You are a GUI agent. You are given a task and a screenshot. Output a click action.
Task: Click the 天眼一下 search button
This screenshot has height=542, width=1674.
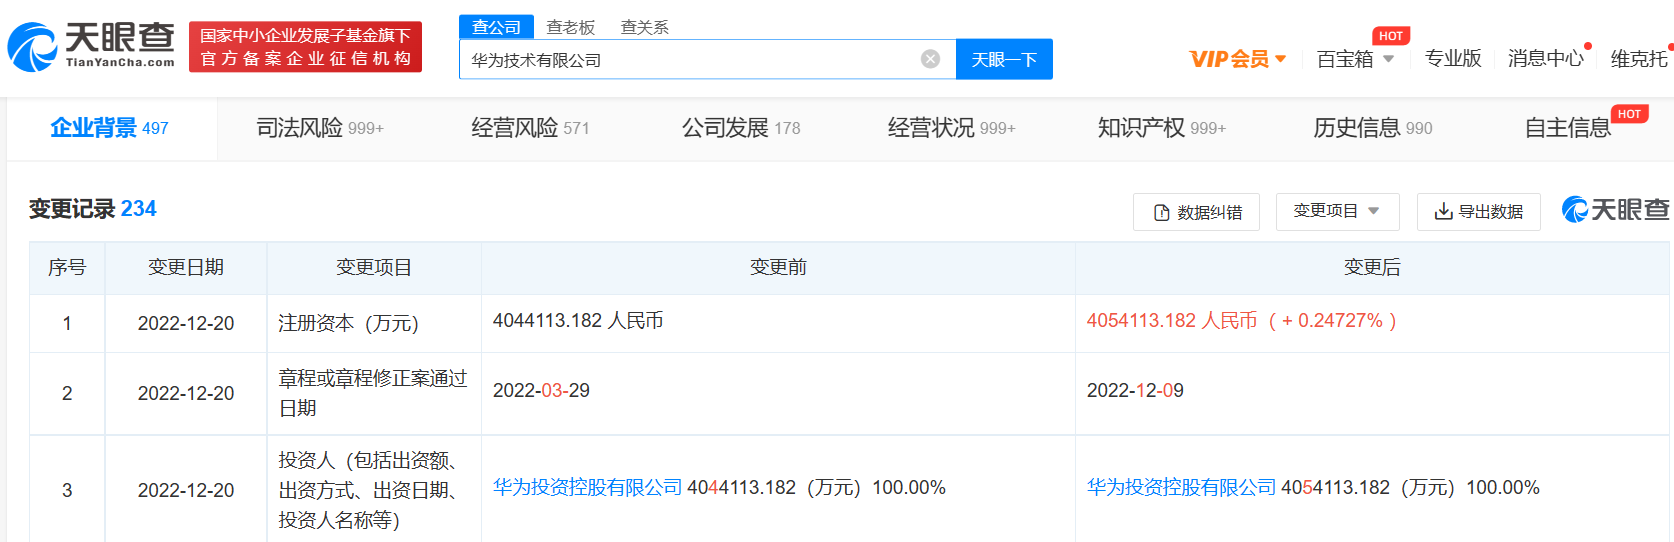[1004, 59]
